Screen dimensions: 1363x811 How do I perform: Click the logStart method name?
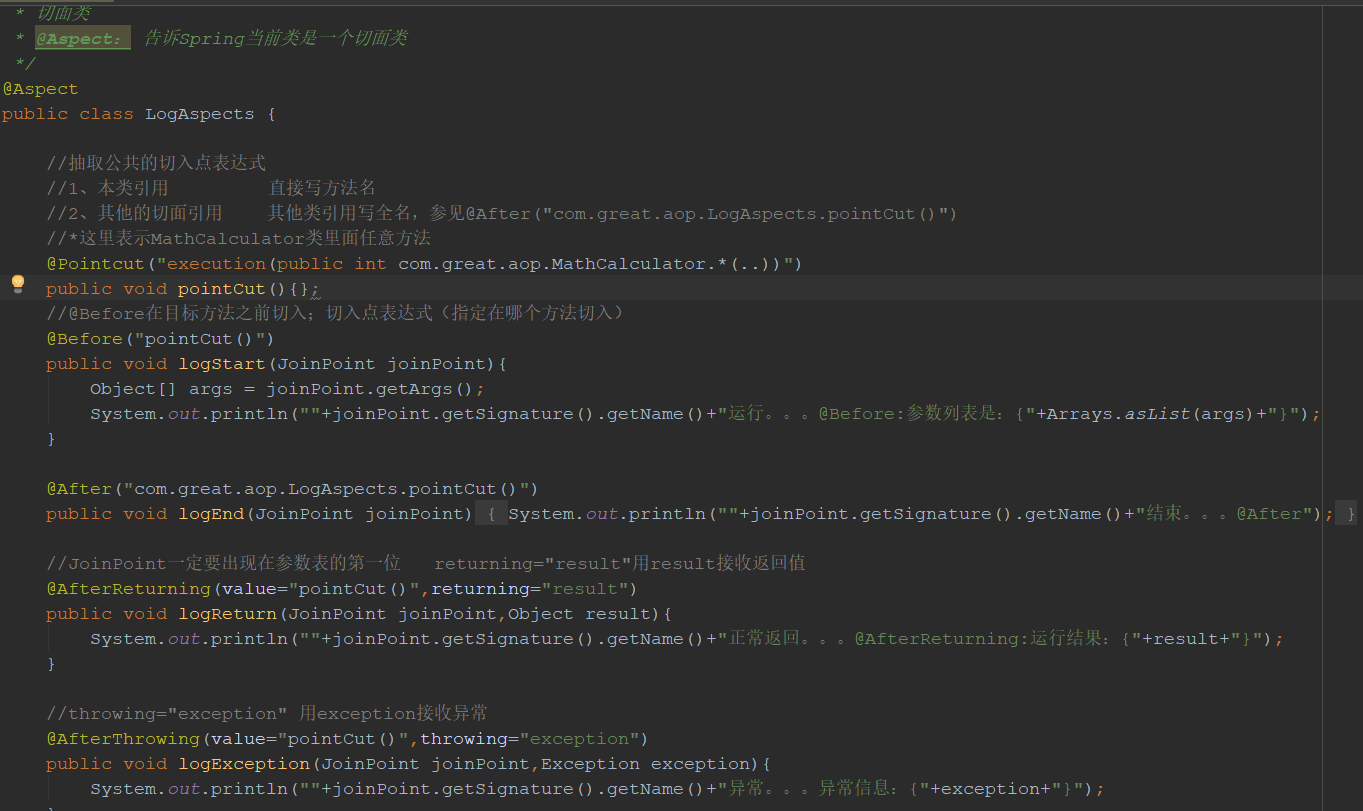point(222,364)
